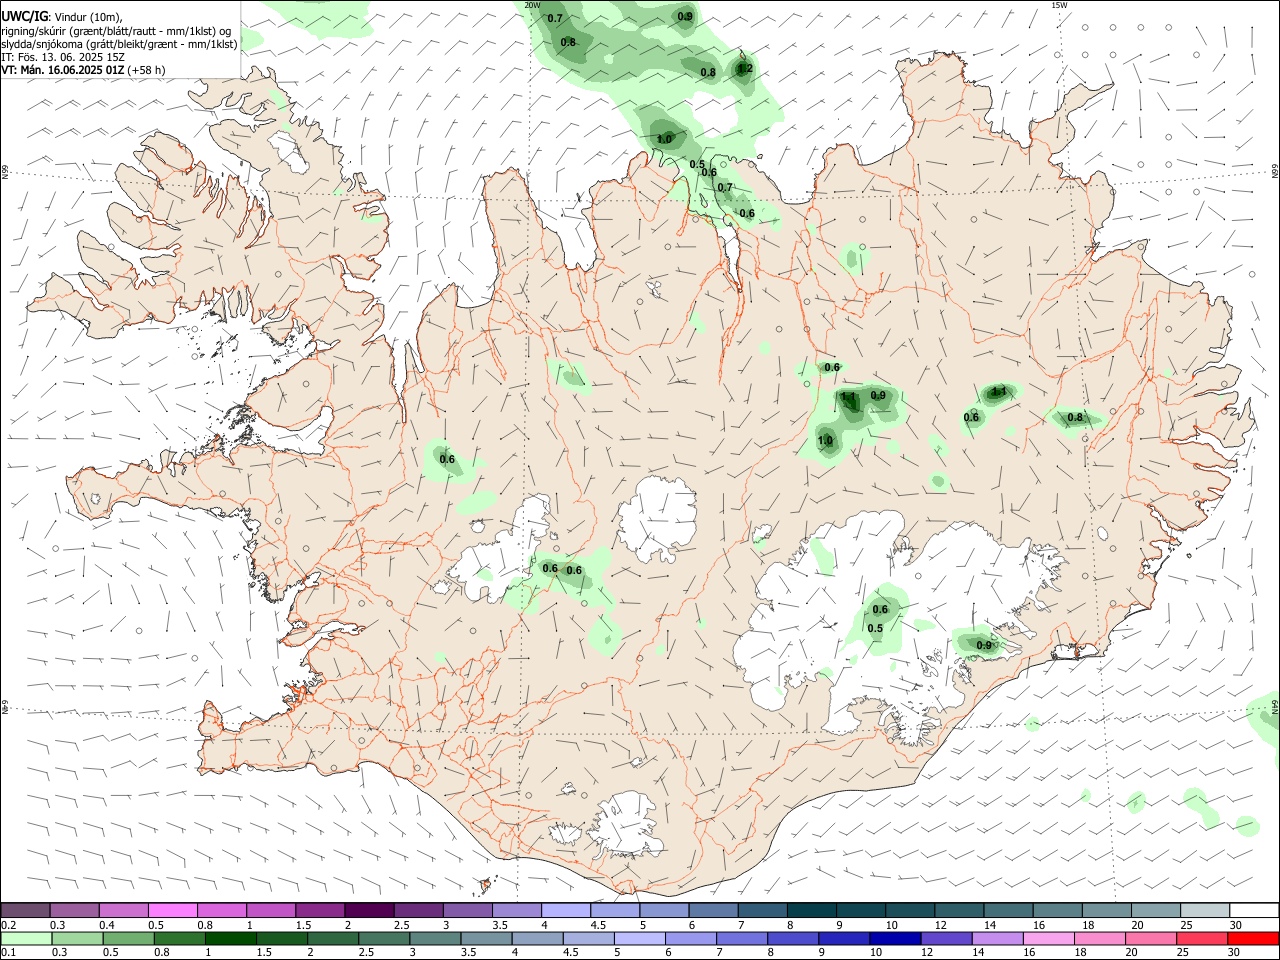Click the initial time 'IT: Fös. 13. 06. 2025 15Z'
Image resolution: width=1280 pixels, height=960 pixels.
point(62,57)
